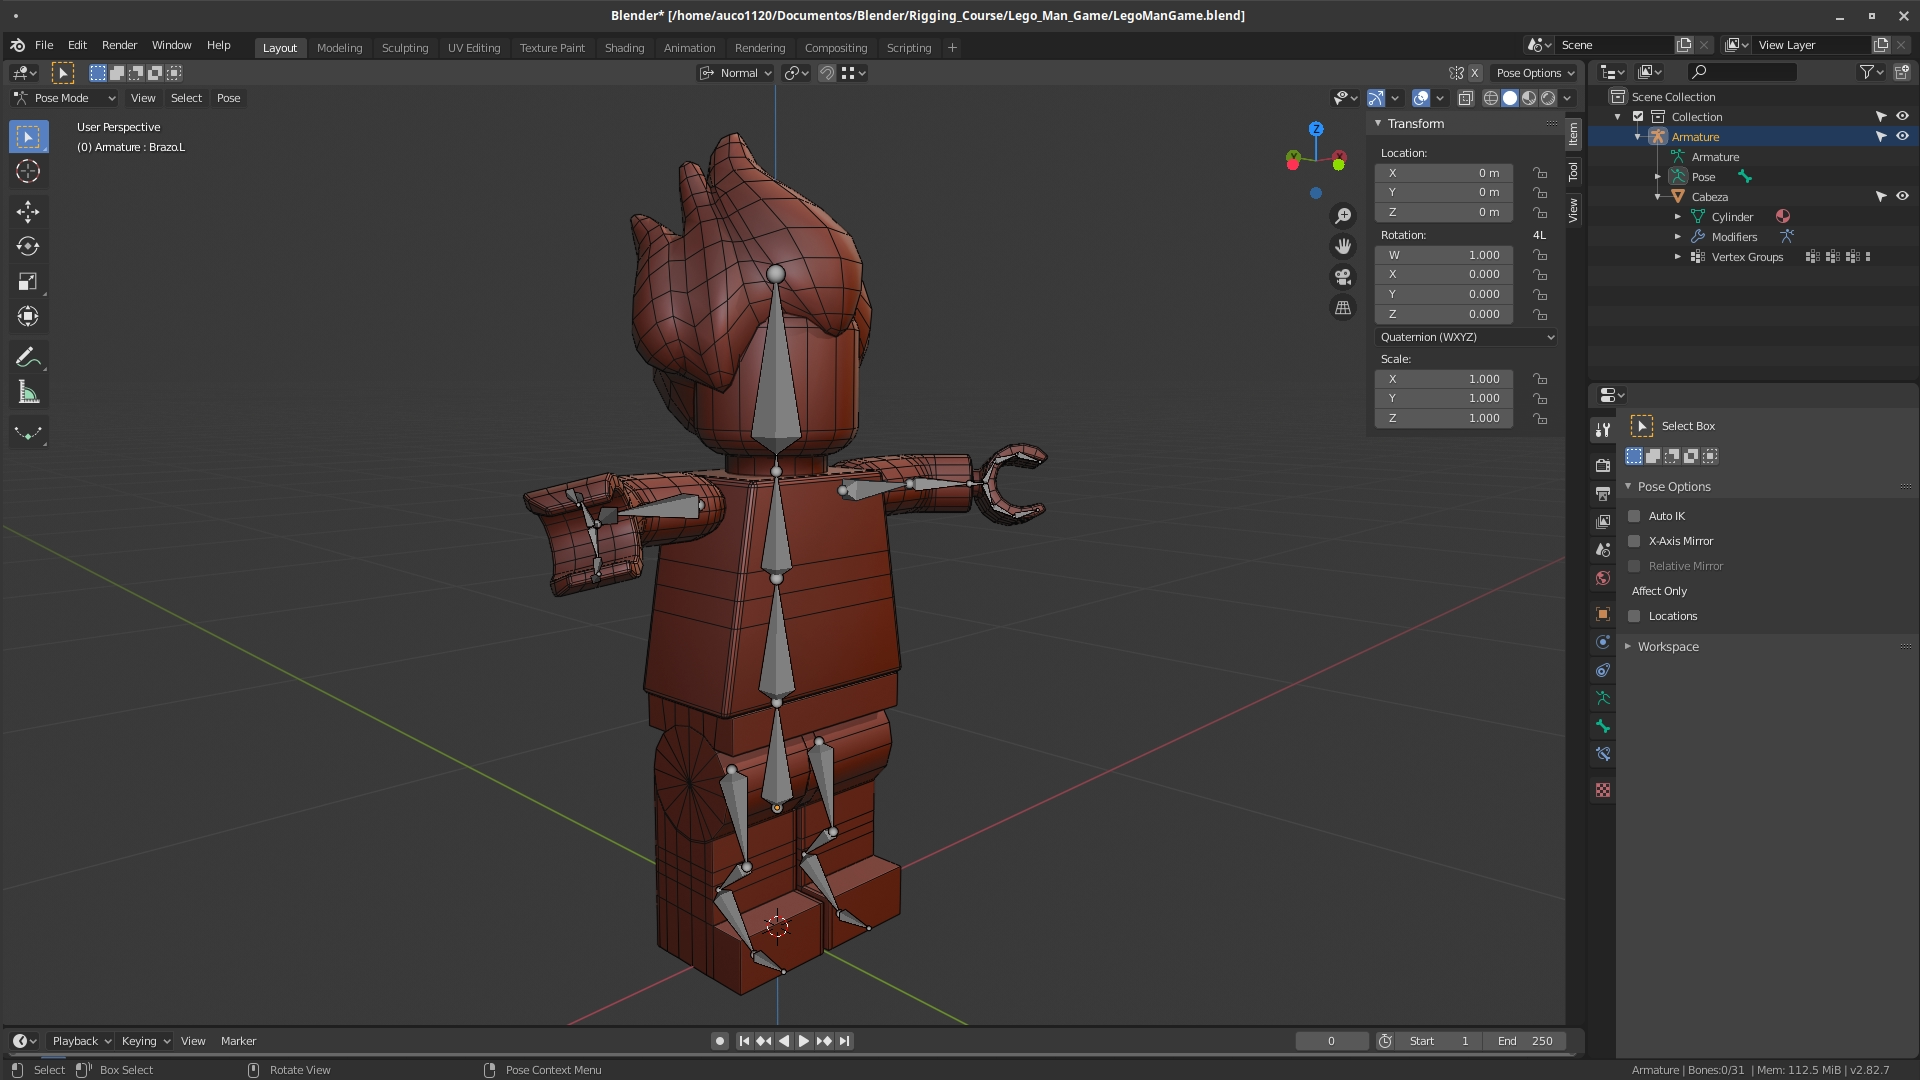Select the Scale tool

[28, 282]
